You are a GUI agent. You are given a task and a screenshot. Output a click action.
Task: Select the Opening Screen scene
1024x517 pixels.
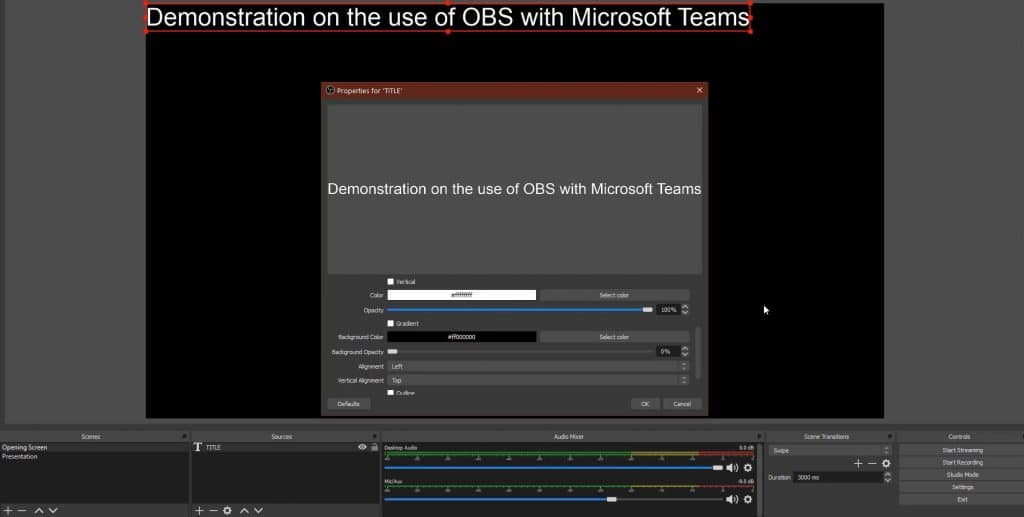95,447
